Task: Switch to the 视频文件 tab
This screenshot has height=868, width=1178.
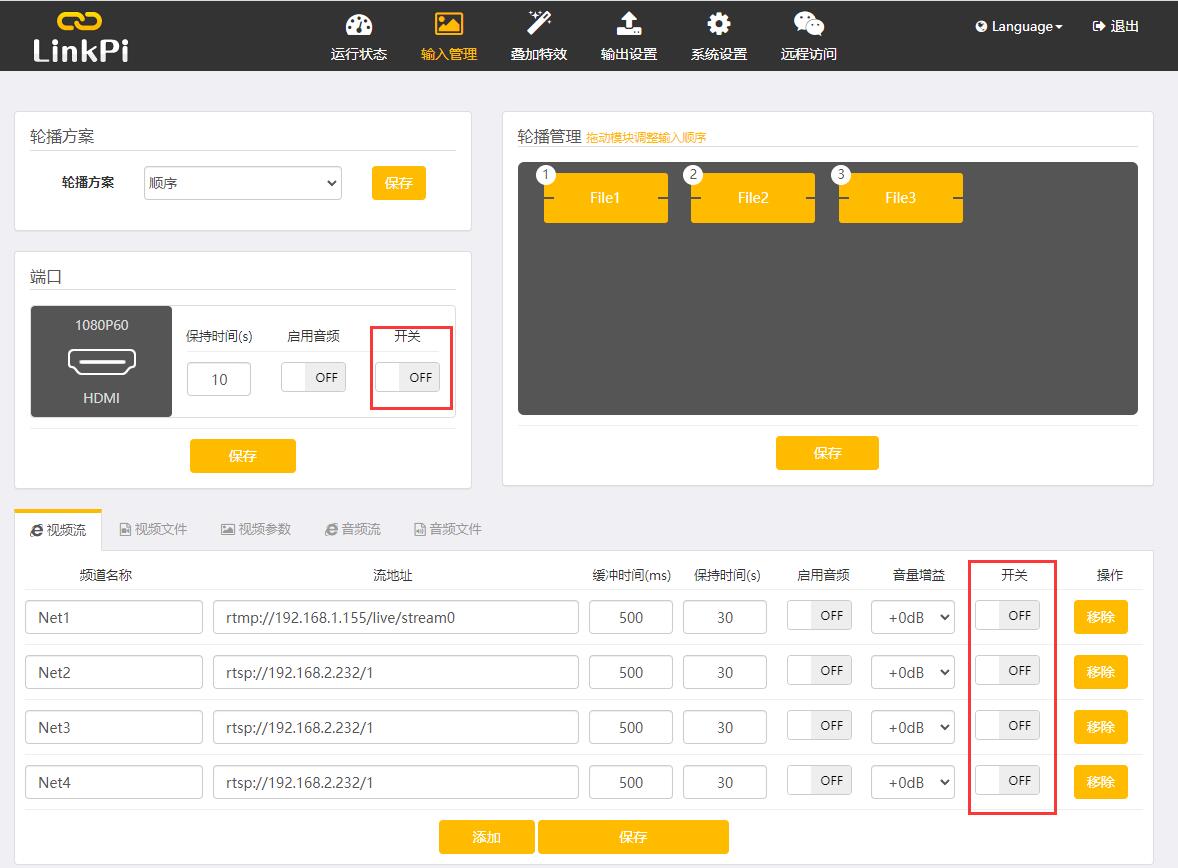Action: click(x=153, y=530)
